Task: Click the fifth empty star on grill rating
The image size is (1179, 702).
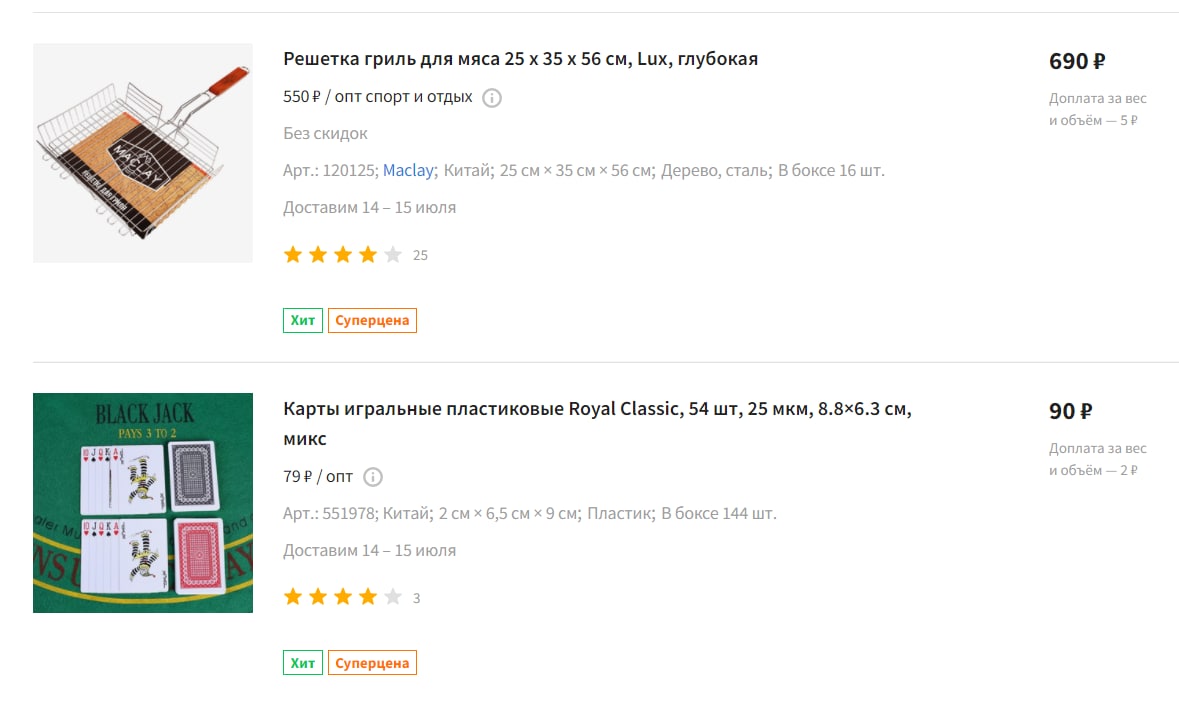Action: (392, 255)
